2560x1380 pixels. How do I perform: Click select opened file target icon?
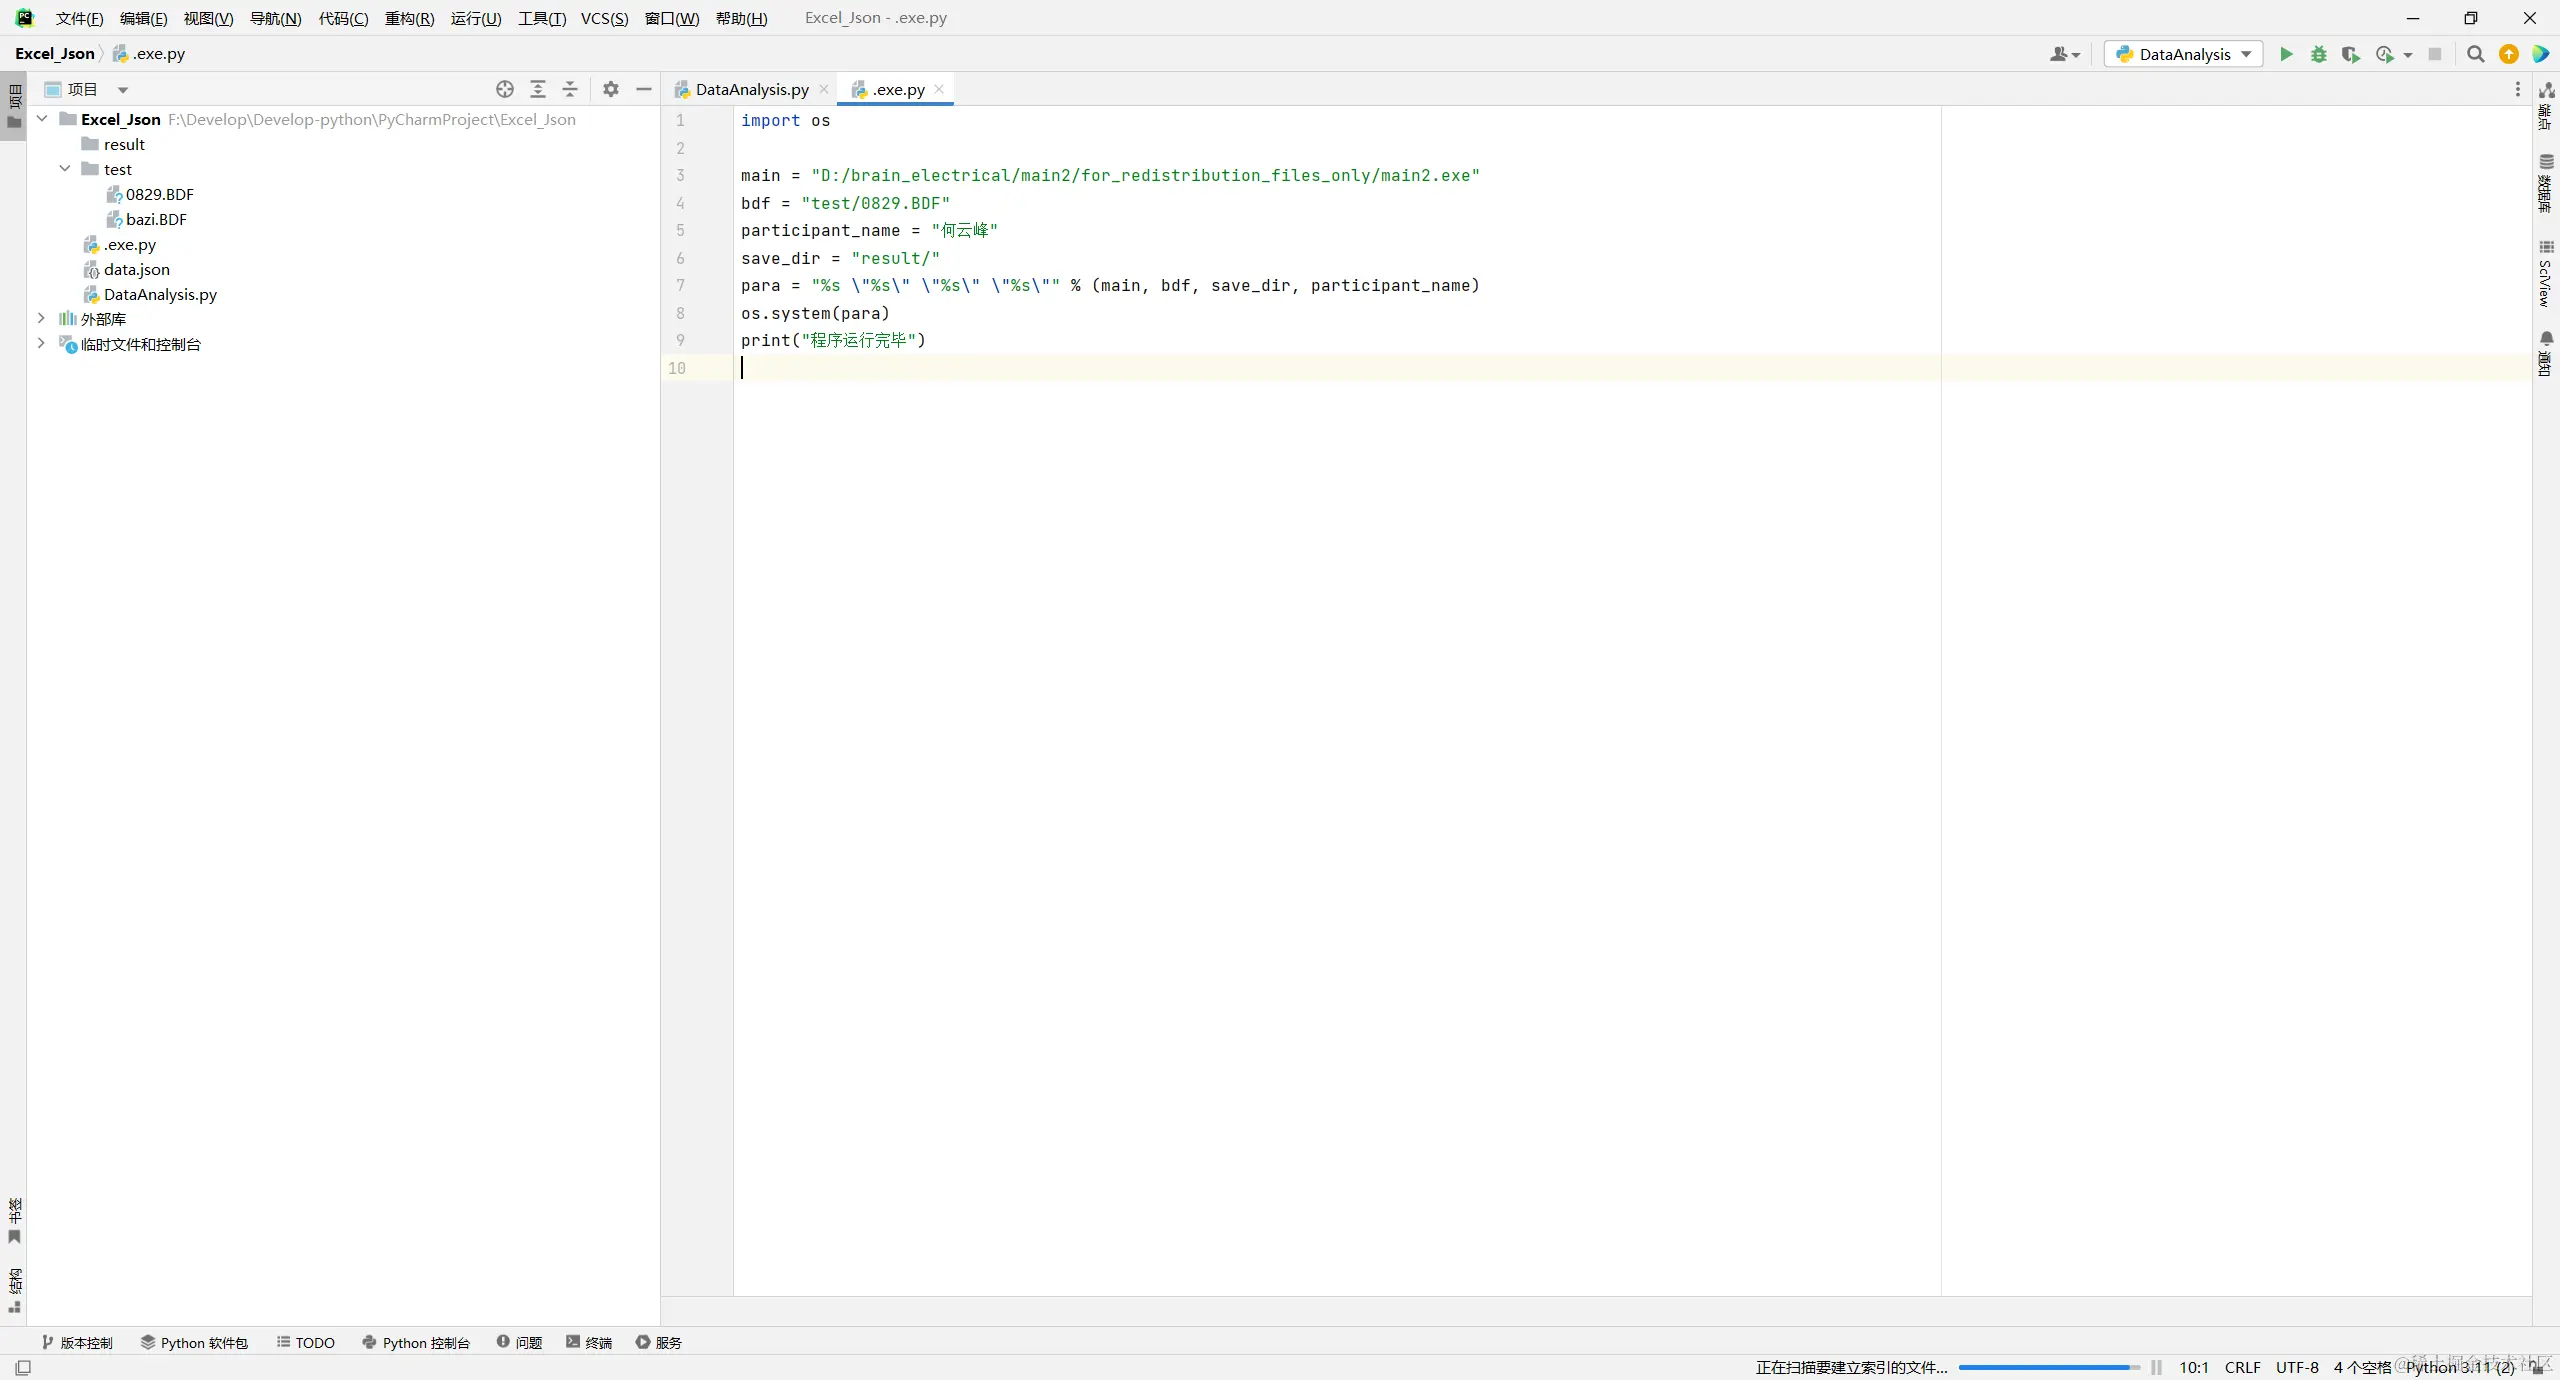505,89
